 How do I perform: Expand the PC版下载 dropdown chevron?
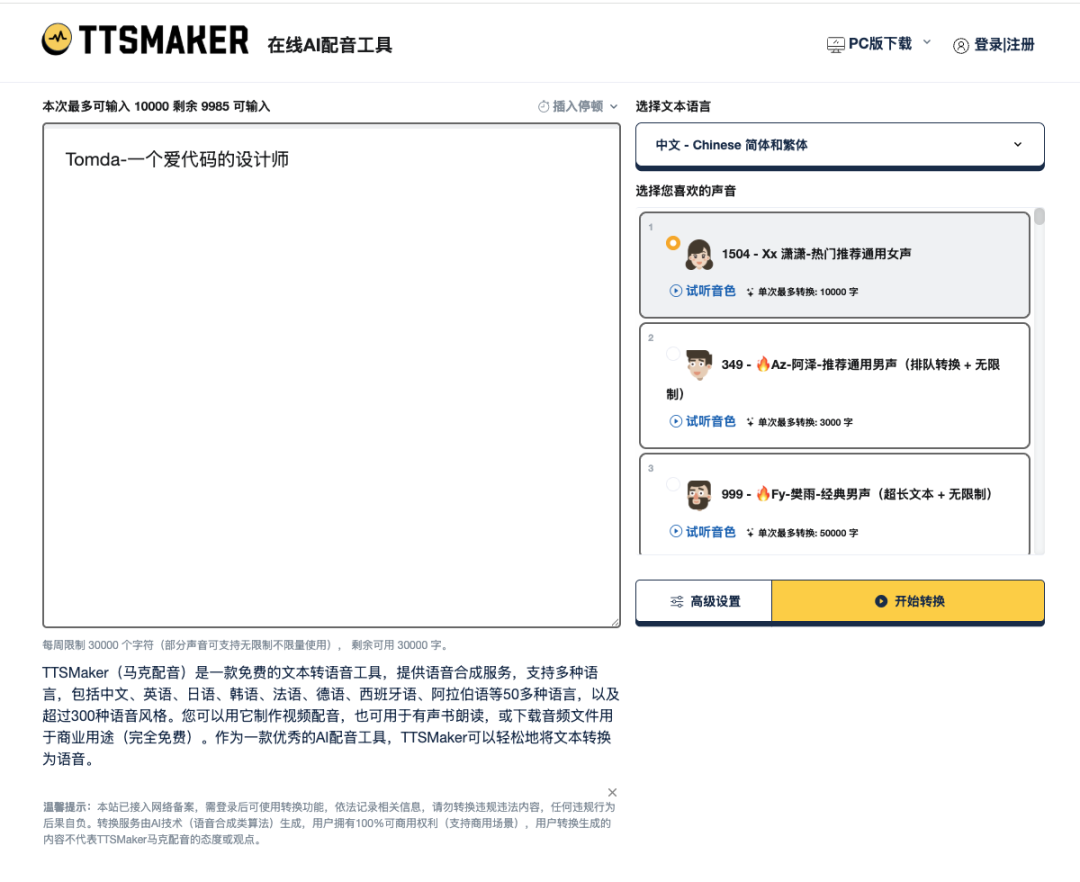tap(927, 42)
